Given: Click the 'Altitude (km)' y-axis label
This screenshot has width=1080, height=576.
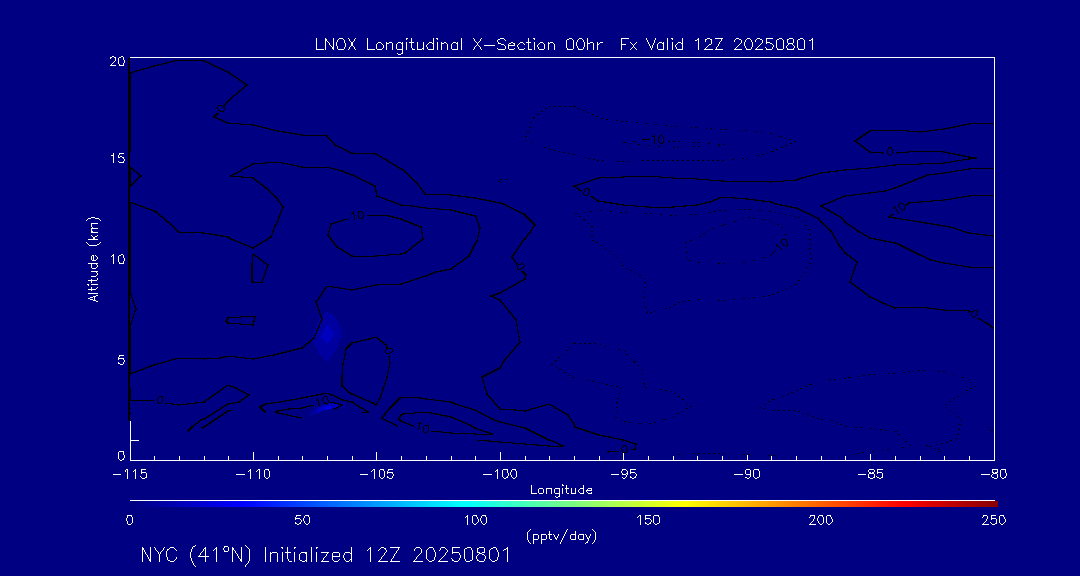Looking at the screenshot, I should click(x=93, y=259).
